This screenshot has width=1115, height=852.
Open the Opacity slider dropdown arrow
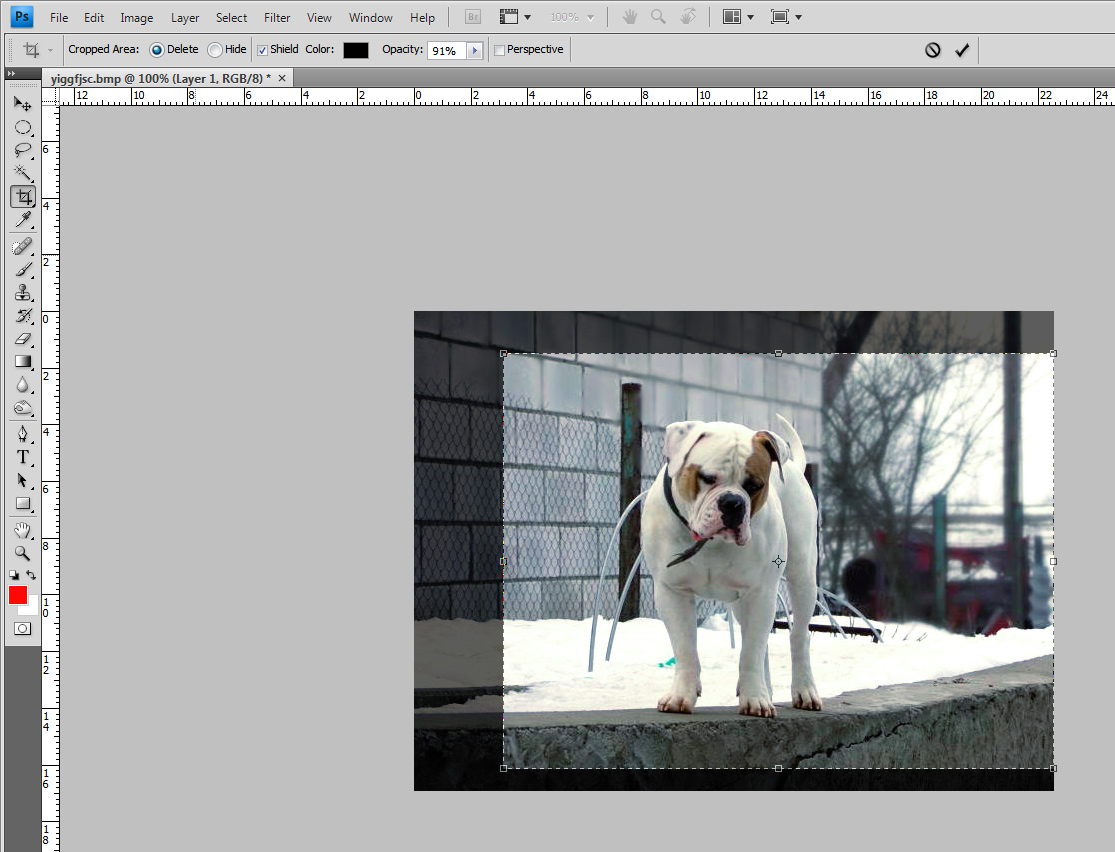click(475, 50)
